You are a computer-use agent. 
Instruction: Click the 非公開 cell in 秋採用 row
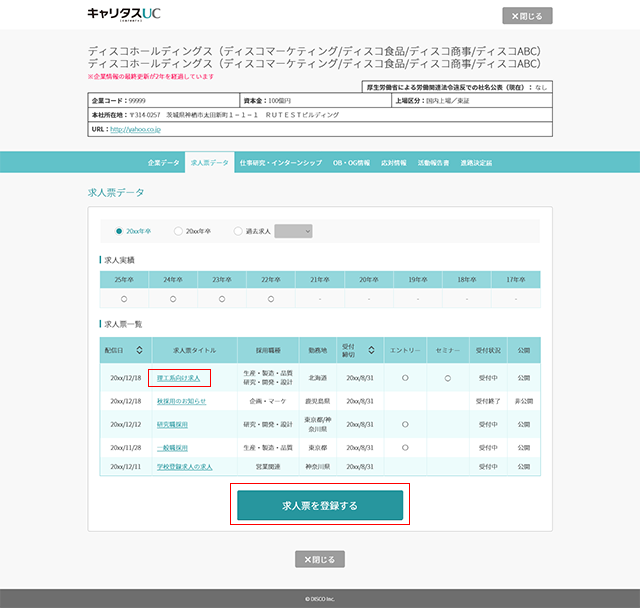pyautogui.click(x=524, y=402)
